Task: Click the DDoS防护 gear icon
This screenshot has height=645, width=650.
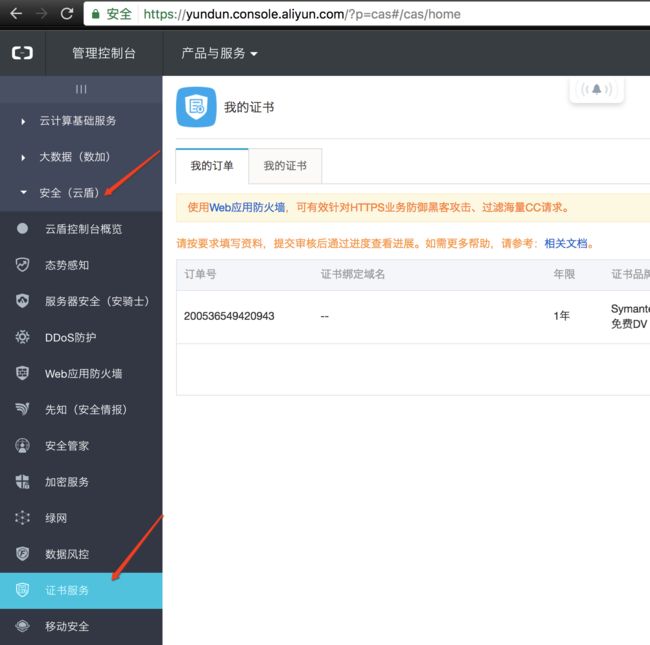Action: [x=22, y=337]
